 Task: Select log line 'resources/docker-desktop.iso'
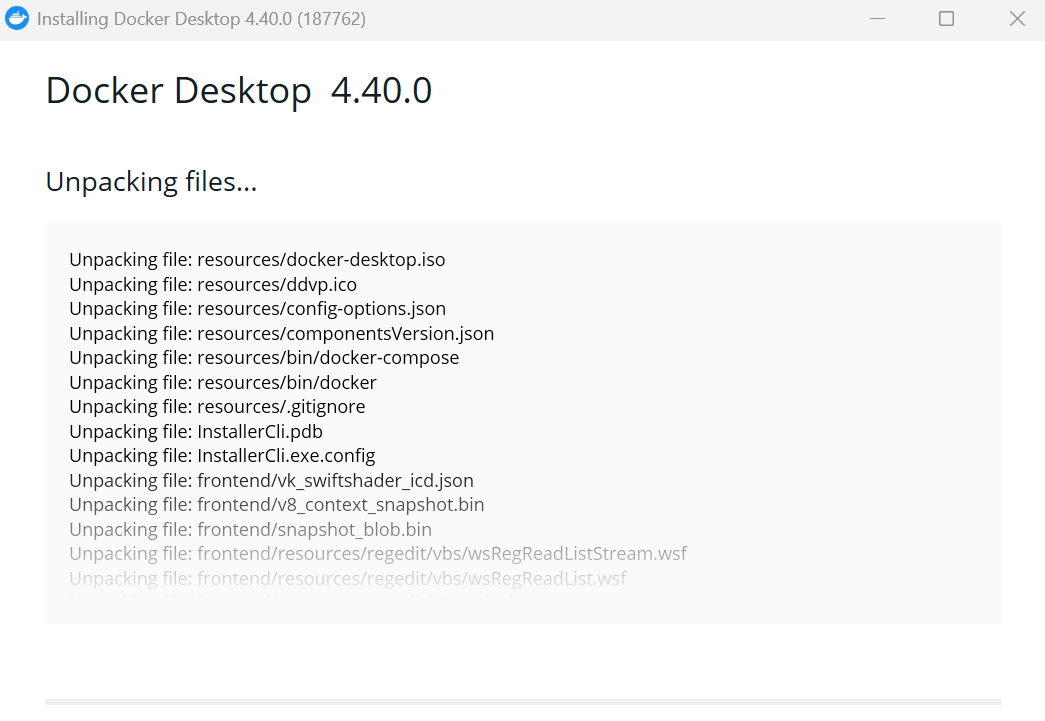[257, 260]
